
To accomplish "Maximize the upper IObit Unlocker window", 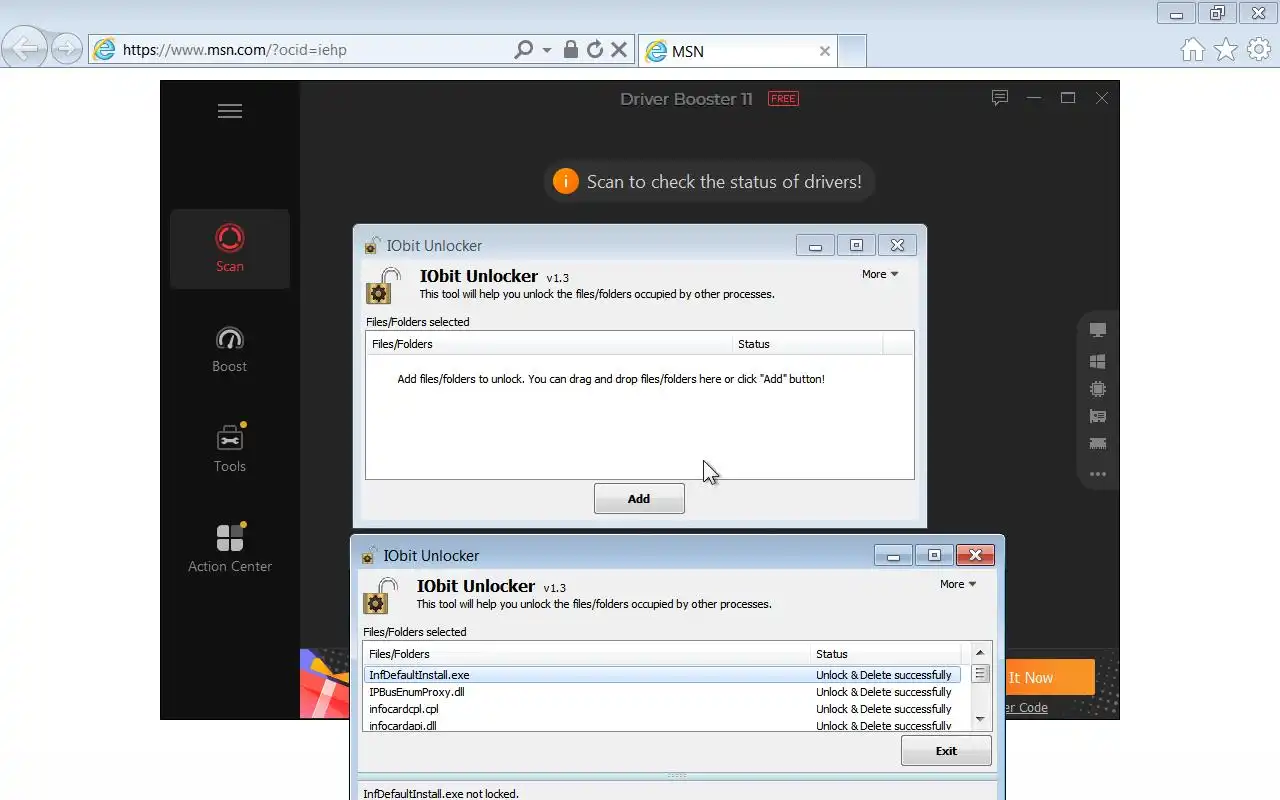I will pyautogui.click(x=856, y=245).
